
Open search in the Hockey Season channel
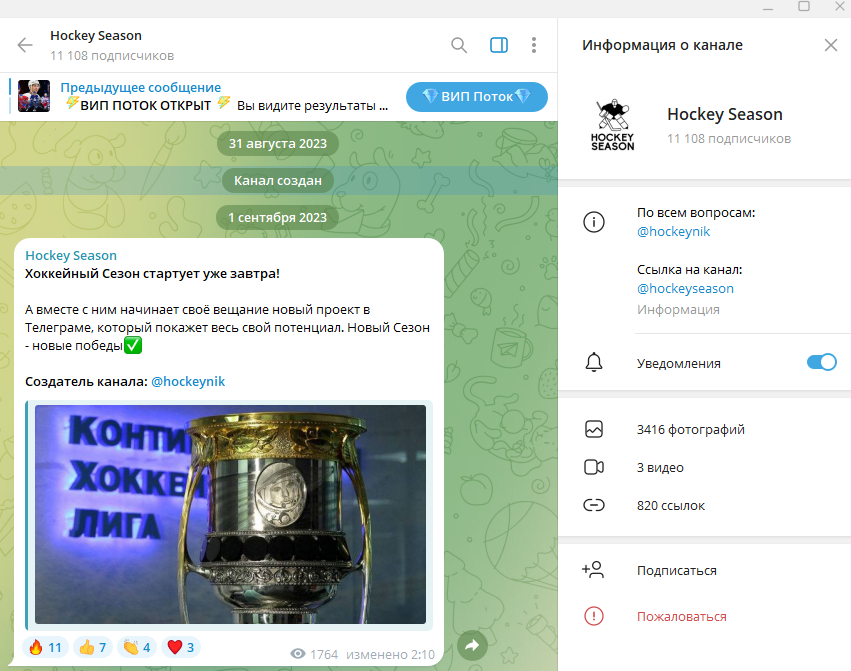(x=459, y=45)
